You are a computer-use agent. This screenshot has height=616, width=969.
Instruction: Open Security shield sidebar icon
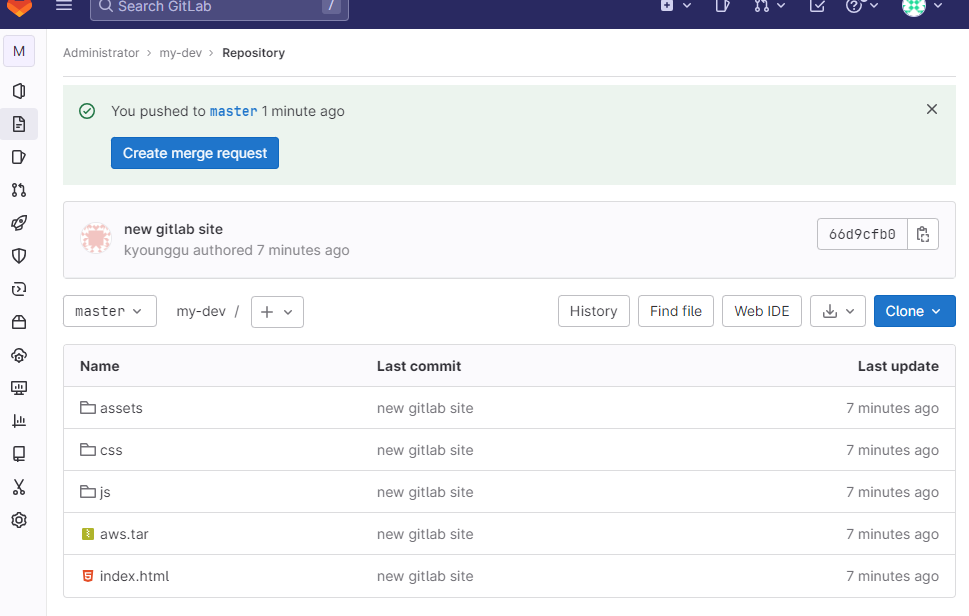(19, 256)
